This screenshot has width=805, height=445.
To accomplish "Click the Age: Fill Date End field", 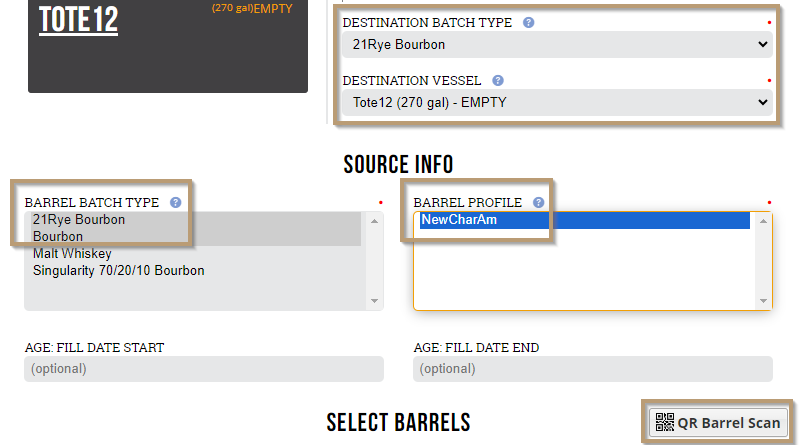I will (x=592, y=369).
